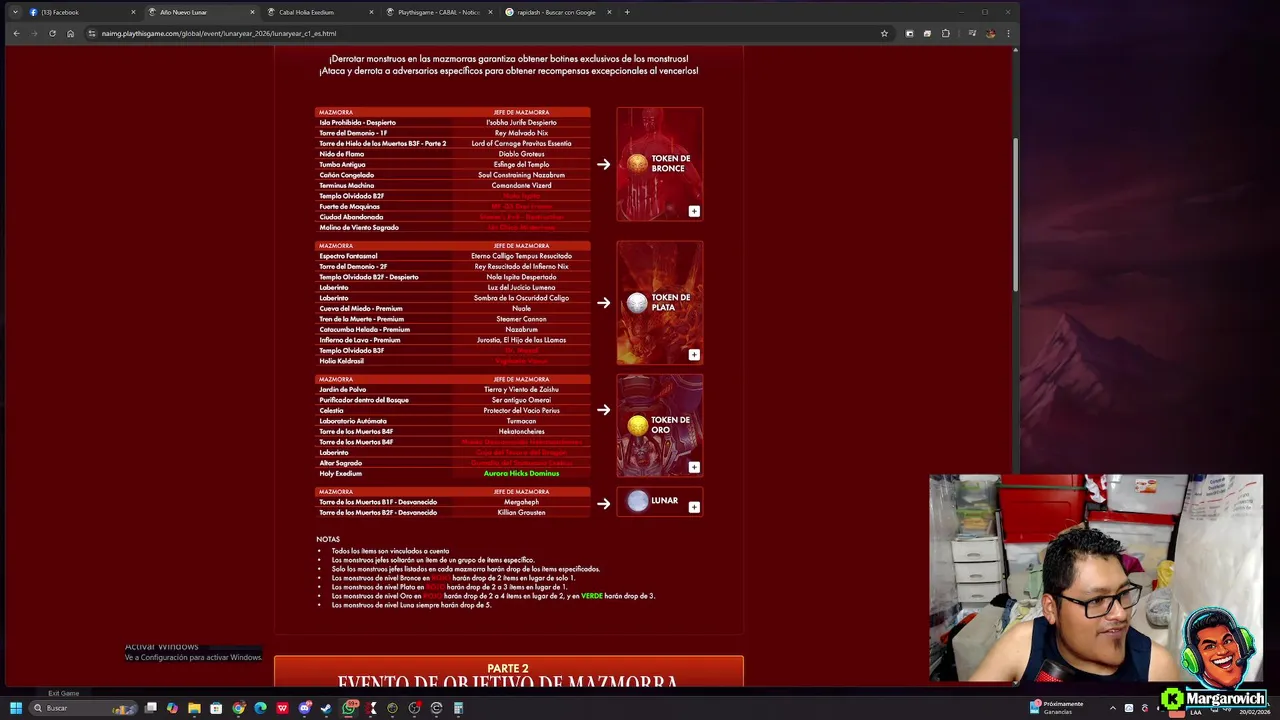Open the Próximamente Ganancias taskbar widget
The image size is (1280, 720).
tap(1058, 708)
